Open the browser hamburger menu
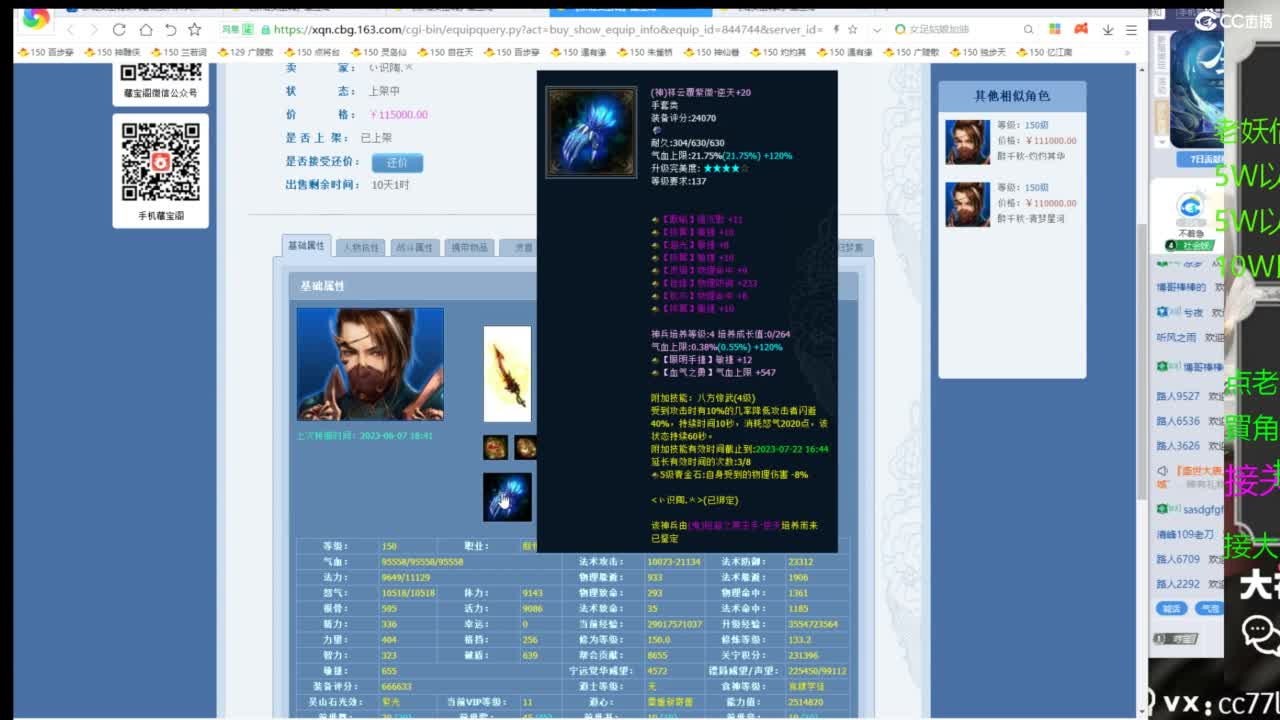 (1131, 30)
